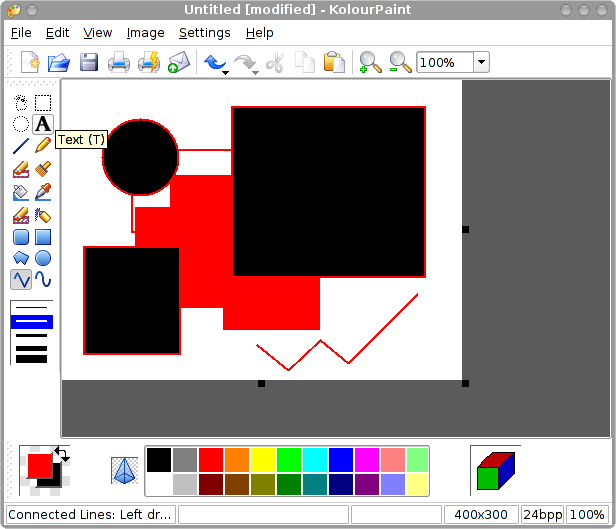Viewport: 616px width, 529px height.
Task: Swap foreground and background colors
Action: point(60,454)
